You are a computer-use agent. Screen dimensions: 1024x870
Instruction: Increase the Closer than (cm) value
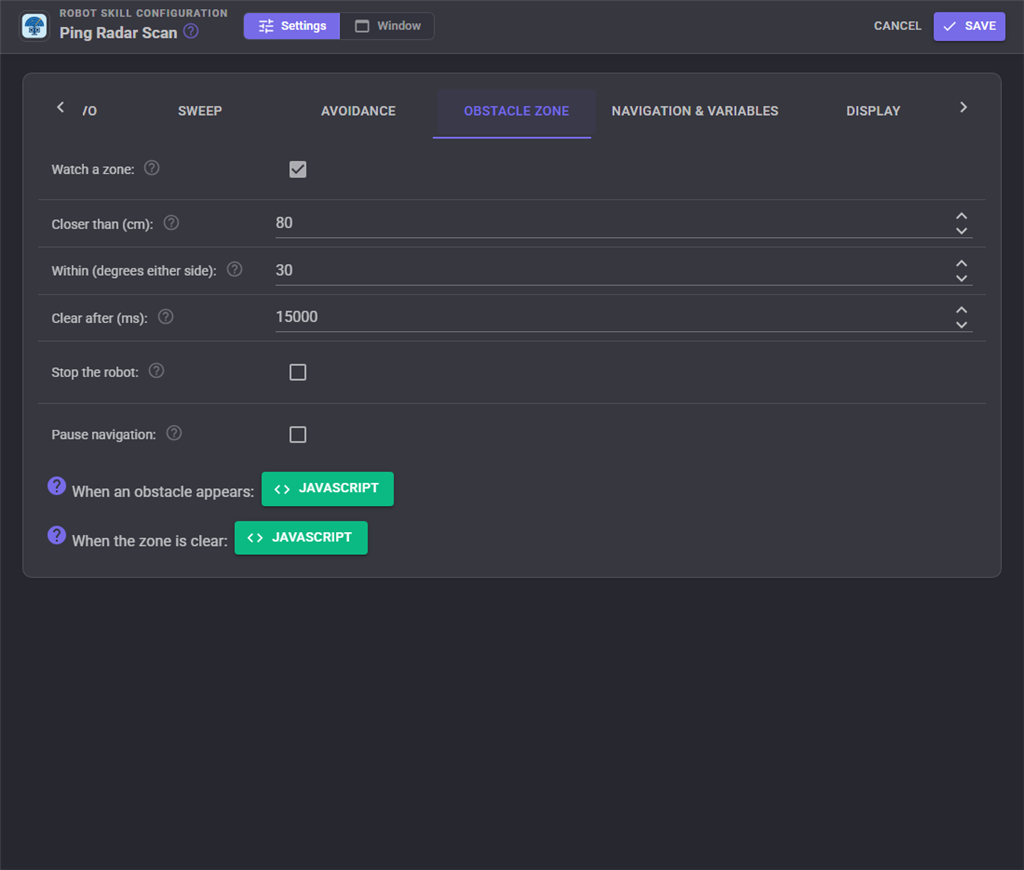pos(961,216)
